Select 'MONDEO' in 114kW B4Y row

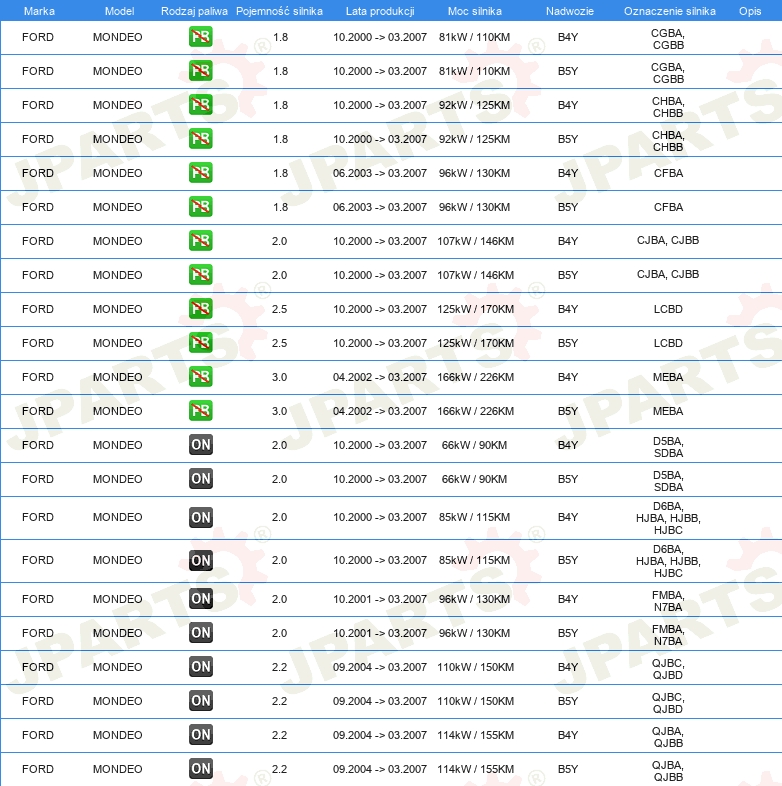point(117,735)
